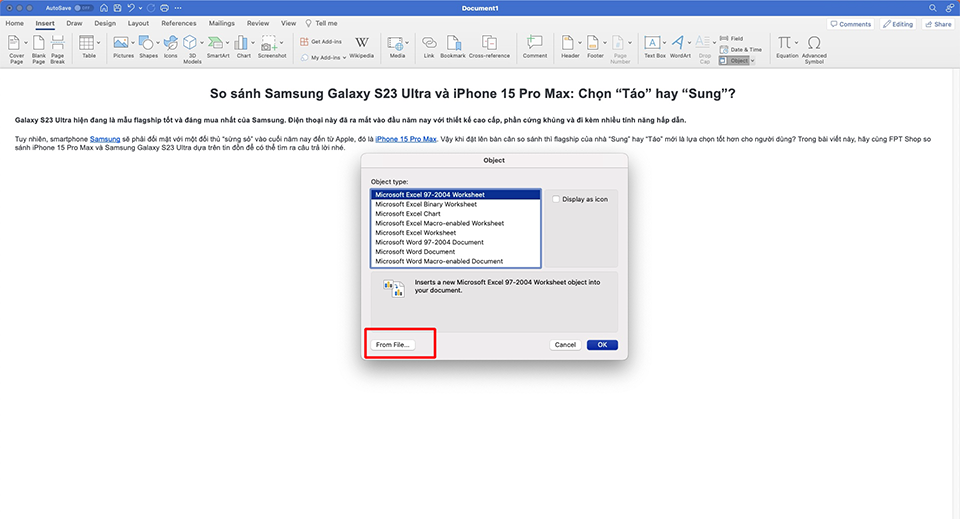Viewport: 960px width, 519px height.
Task: Open Advanced Symbol
Action: (x=814, y=49)
